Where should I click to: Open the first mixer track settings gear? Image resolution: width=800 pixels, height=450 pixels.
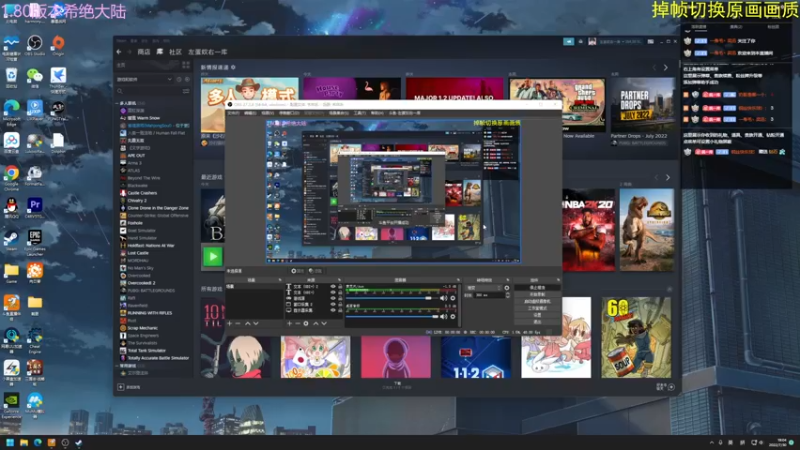(453, 298)
